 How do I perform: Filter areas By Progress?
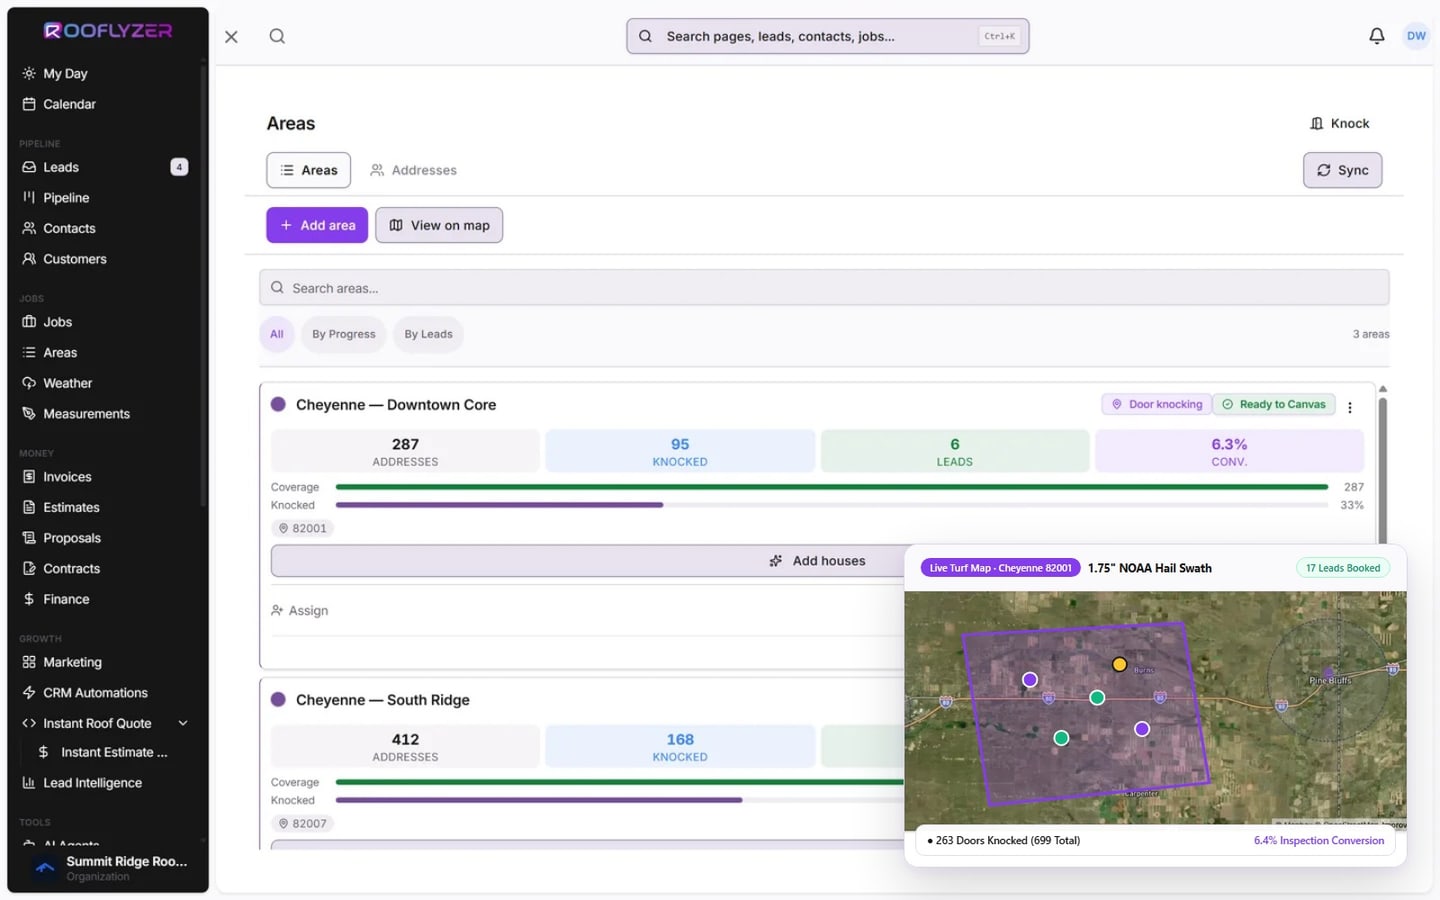(x=344, y=334)
